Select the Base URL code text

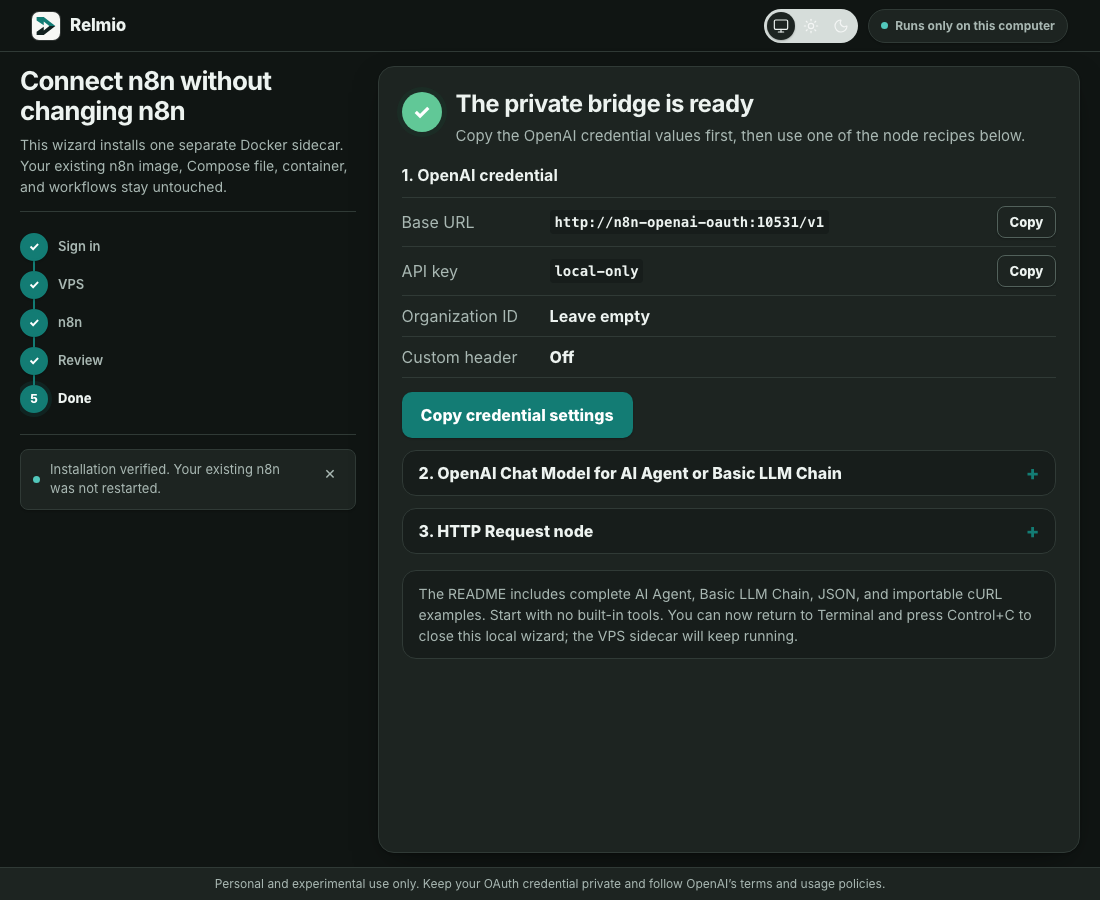click(689, 222)
